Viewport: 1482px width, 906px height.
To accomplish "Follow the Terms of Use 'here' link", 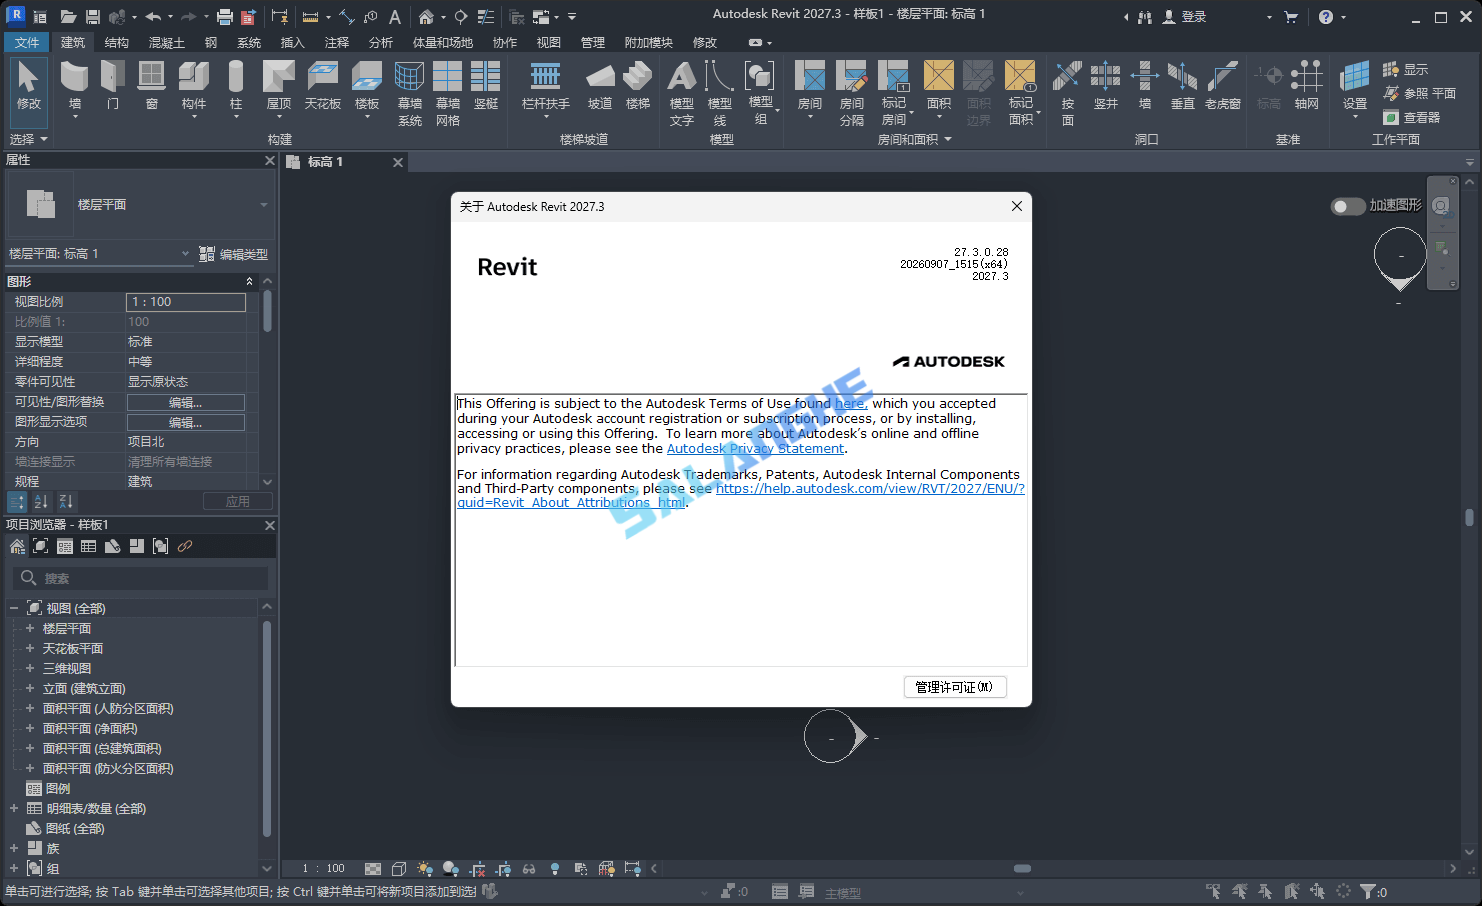I will tap(850, 404).
